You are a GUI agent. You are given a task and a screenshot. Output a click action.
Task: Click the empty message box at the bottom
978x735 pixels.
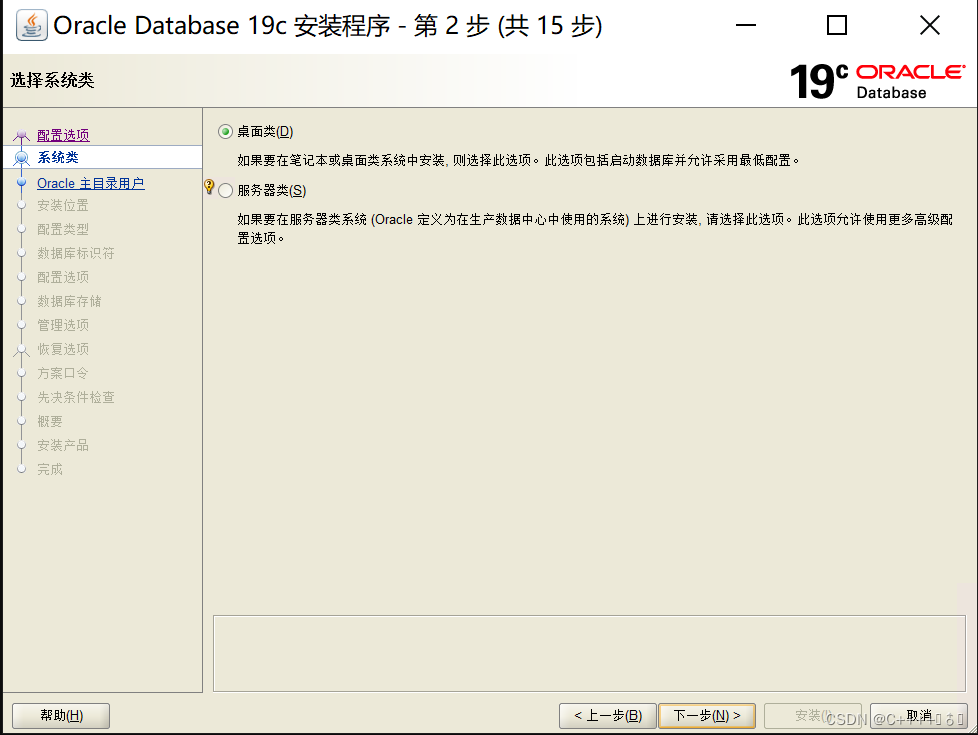589,653
